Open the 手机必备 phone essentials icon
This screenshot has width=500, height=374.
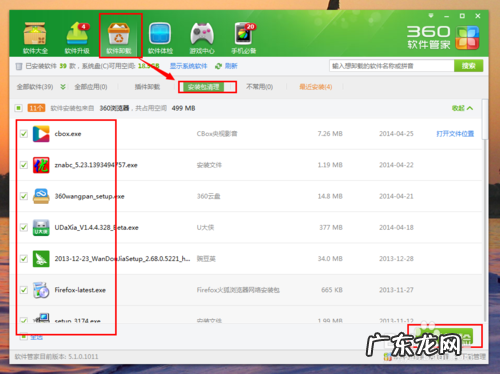click(244, 37)
